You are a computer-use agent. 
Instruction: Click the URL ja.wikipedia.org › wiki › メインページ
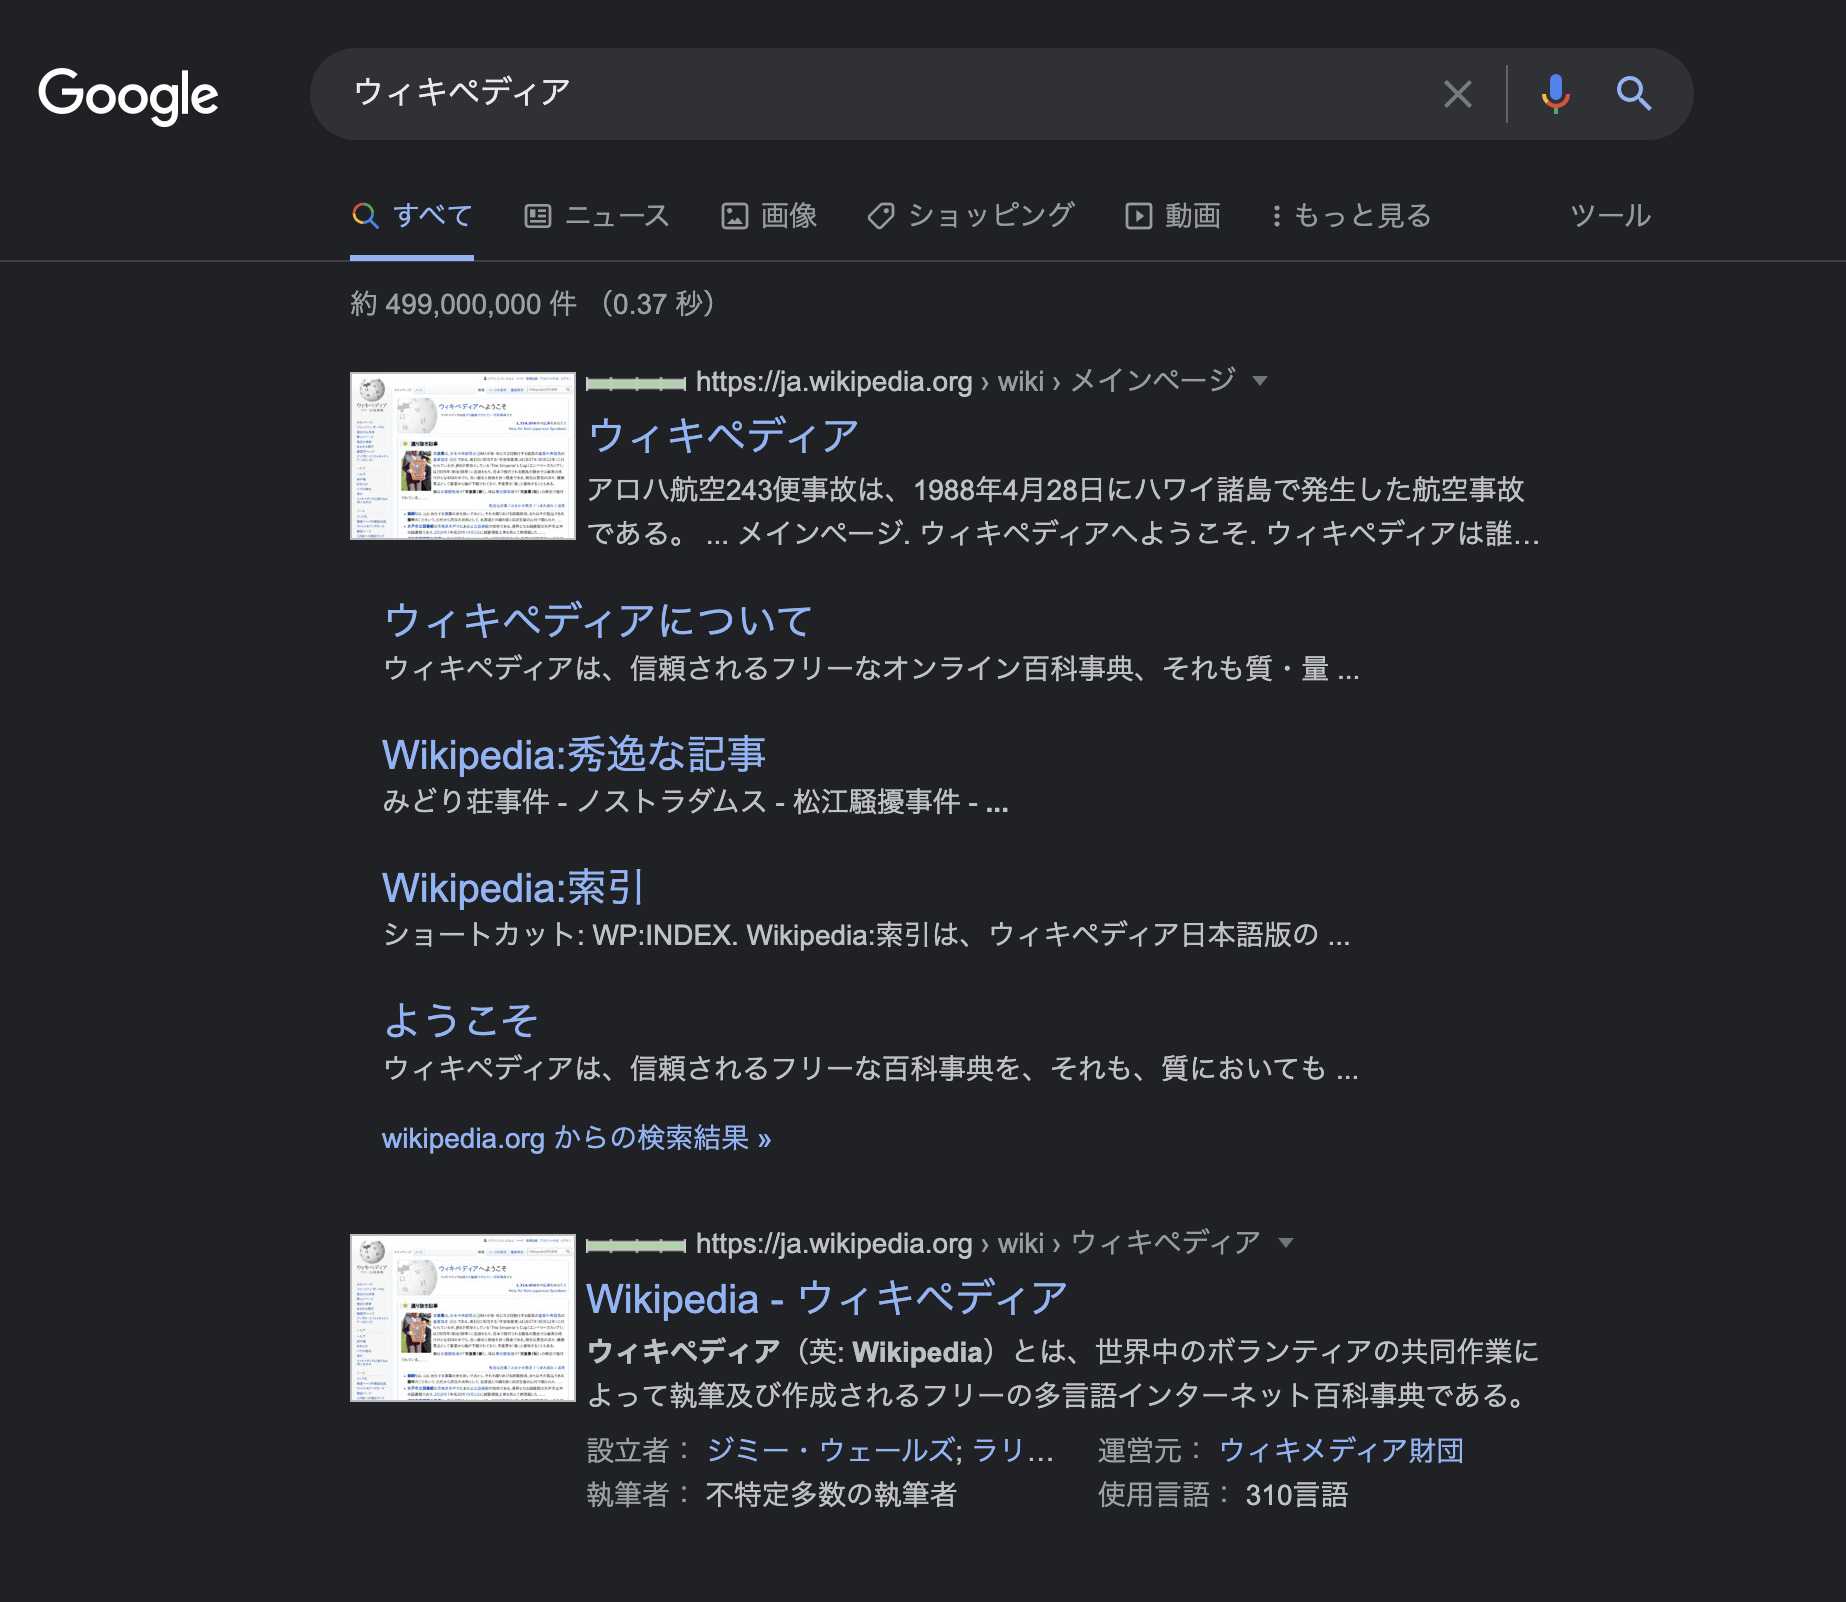click(x=965, y=381)
